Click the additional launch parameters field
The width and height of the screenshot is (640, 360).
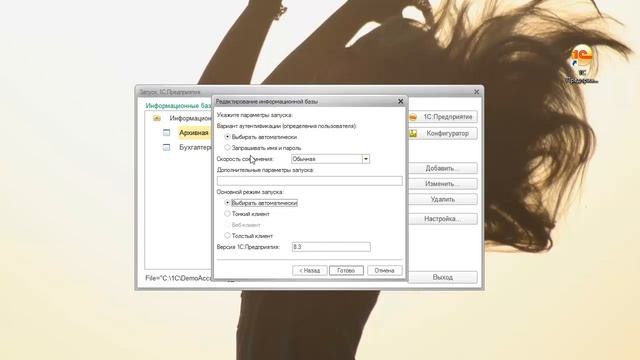(x=309, y=180)
